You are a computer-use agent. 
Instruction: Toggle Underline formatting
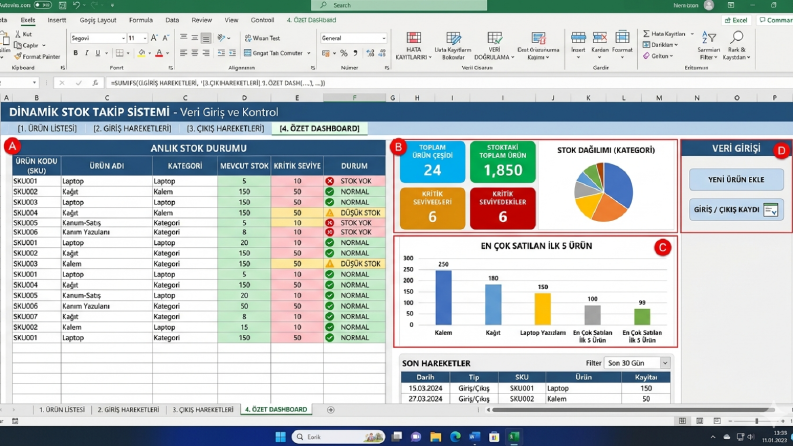point(98,53)
